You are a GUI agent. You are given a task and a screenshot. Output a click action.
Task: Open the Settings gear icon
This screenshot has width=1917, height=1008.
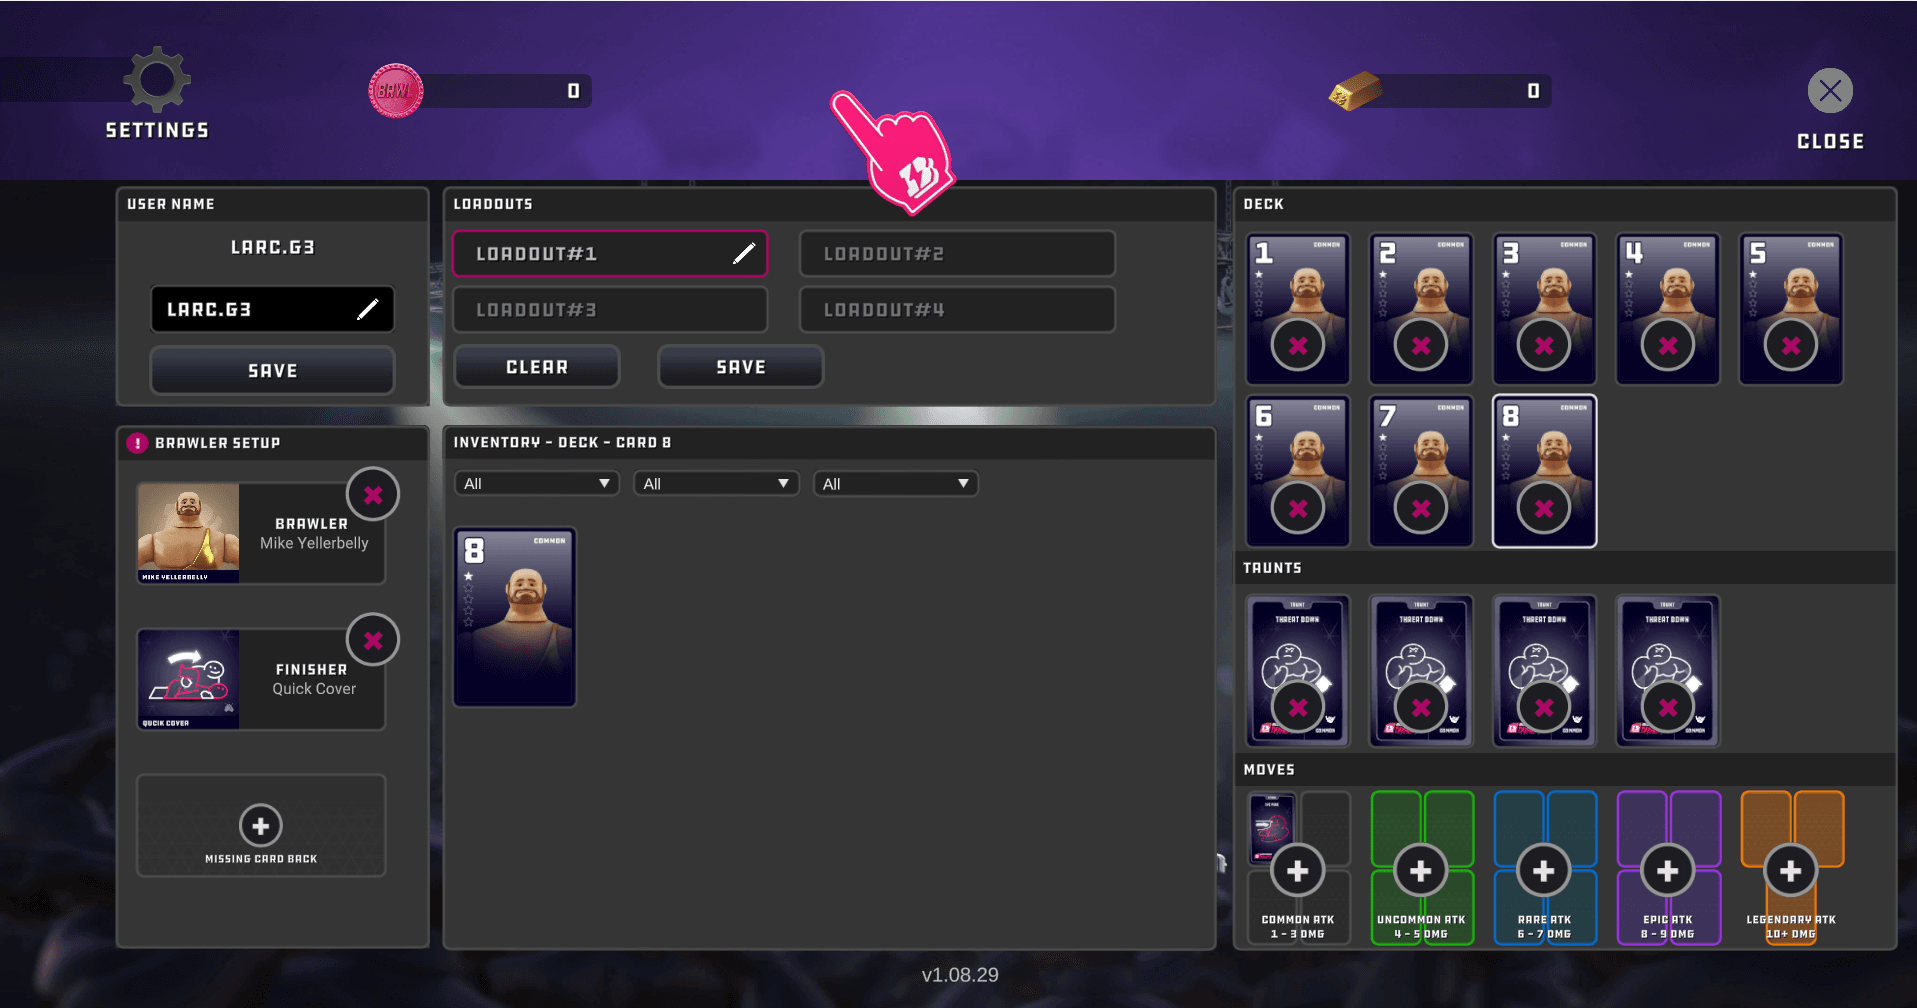[x=157, y=81]
